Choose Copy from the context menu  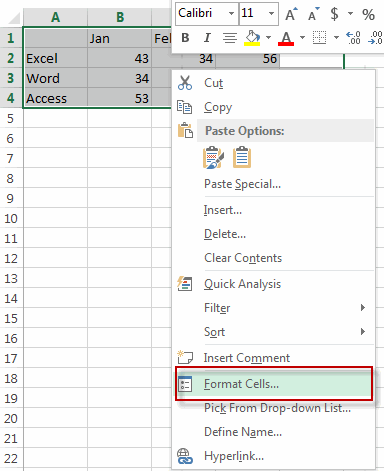(273, 107)
